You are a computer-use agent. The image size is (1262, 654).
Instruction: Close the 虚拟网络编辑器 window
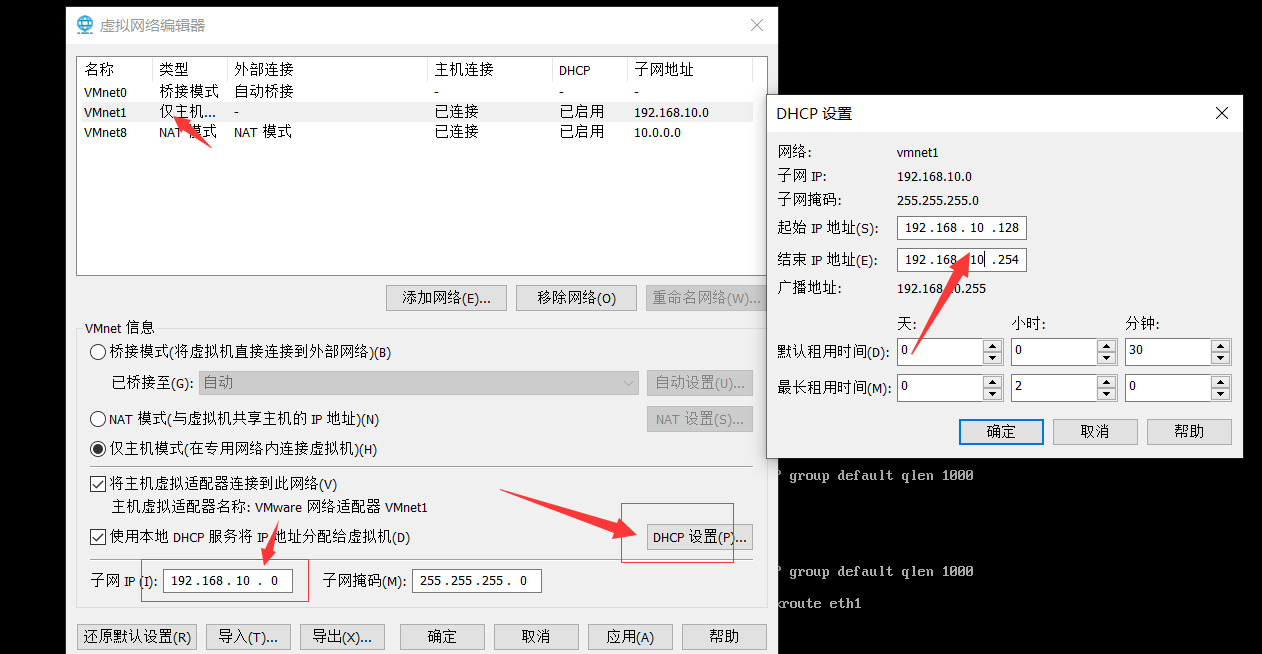tap(755, 25)
